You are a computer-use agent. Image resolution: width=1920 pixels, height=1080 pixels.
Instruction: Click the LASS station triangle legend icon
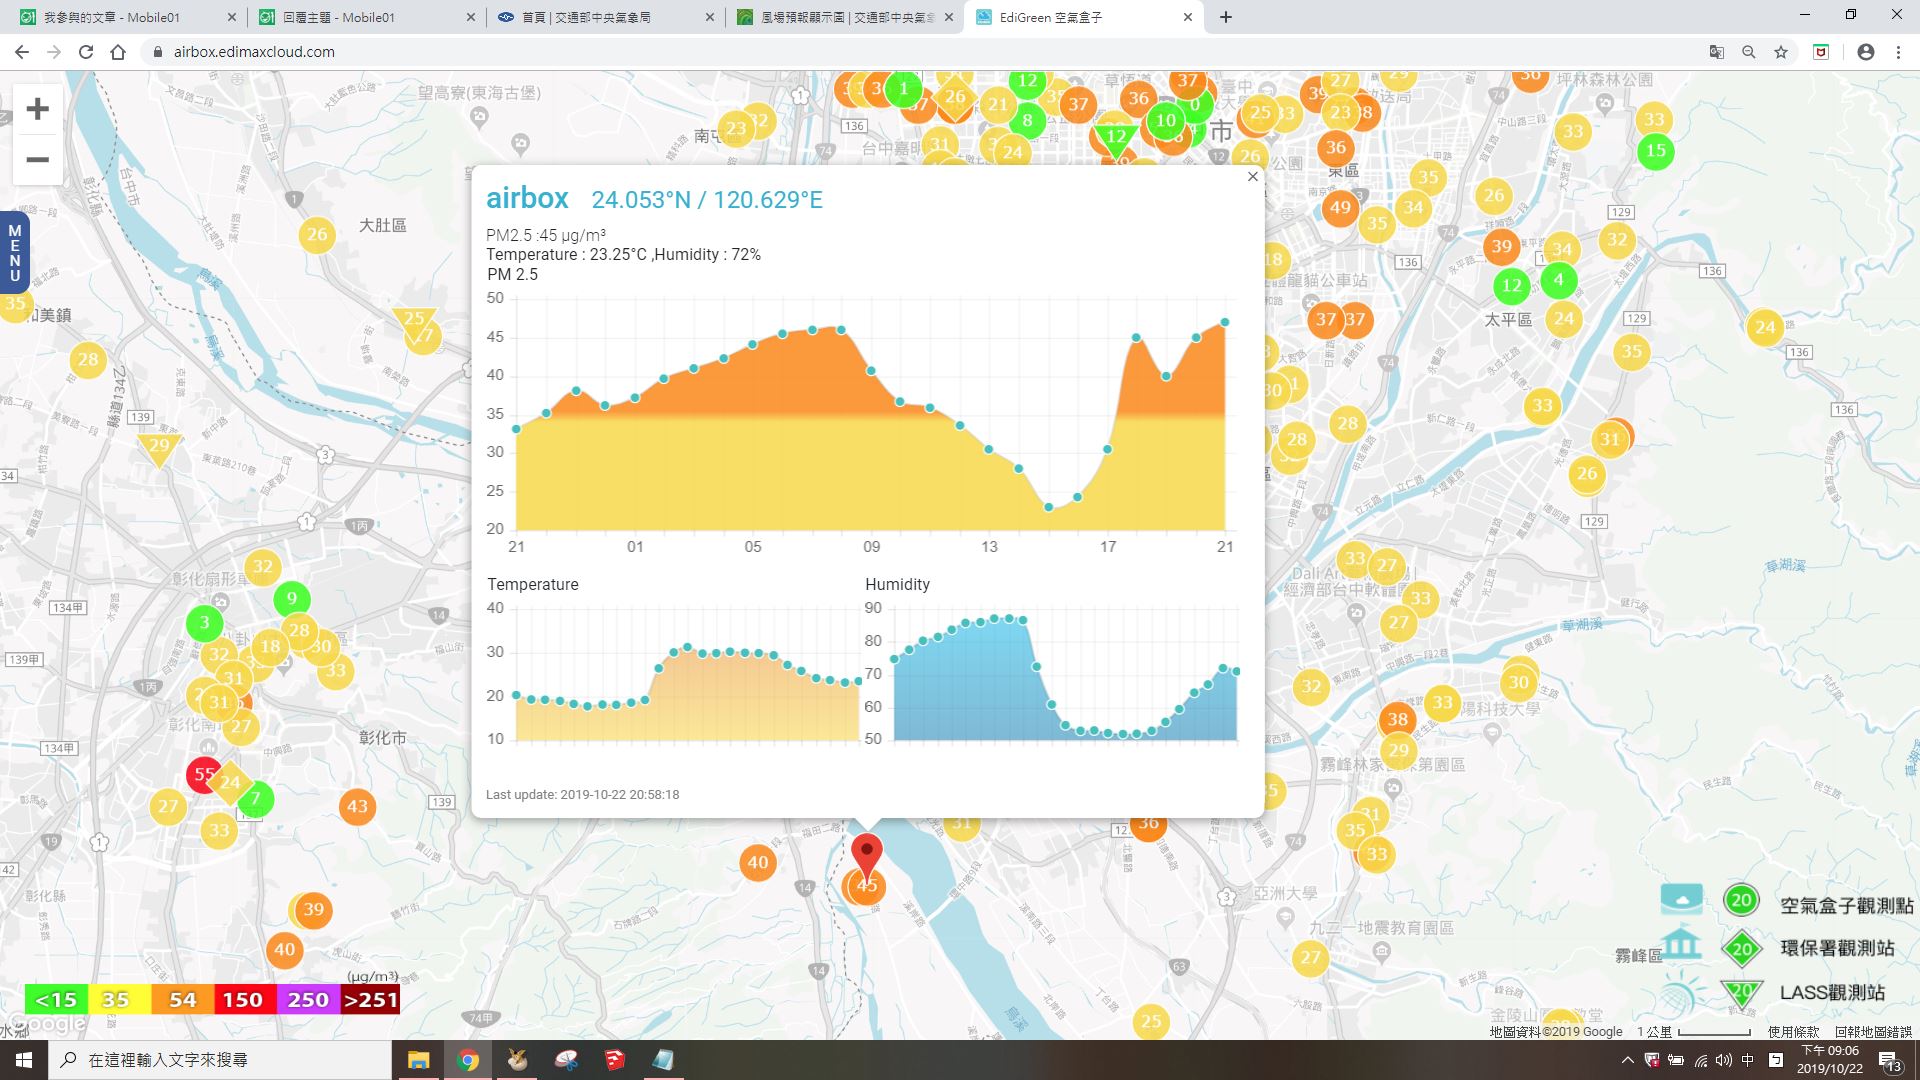coord(1741,992)
